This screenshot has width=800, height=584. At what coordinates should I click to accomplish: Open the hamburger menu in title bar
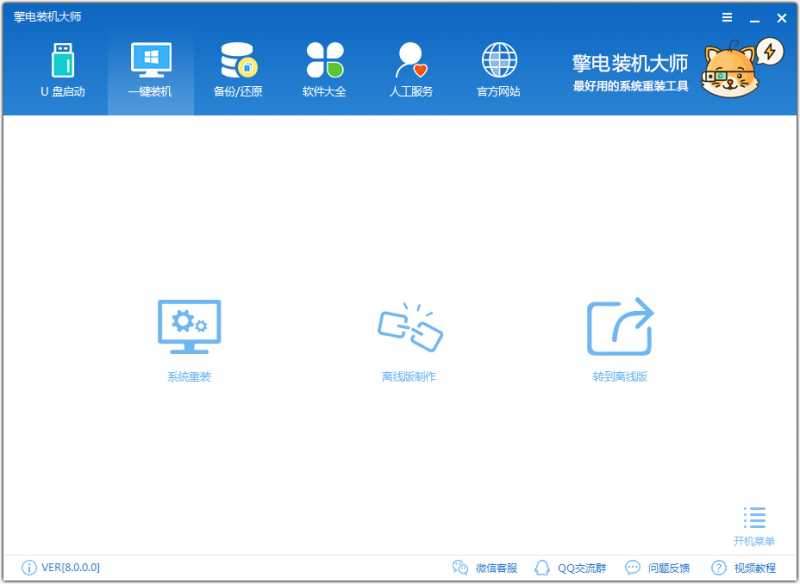726,17
